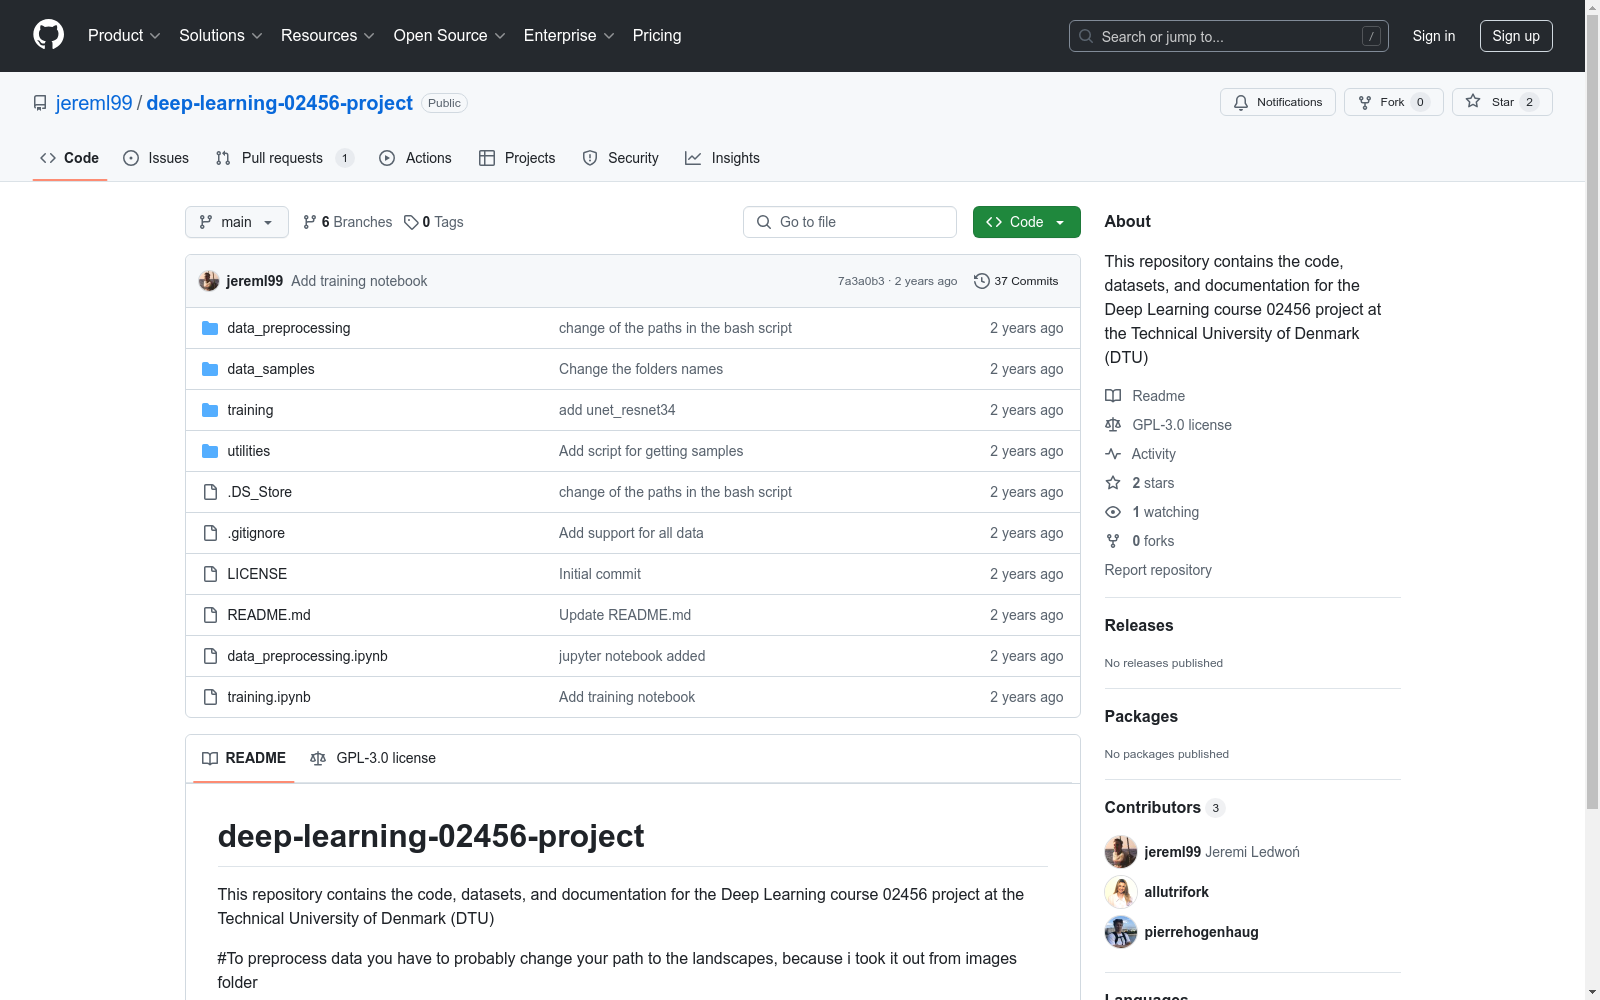View the 6 Branches link
1600x1000 pixels.
pyautogui.click(x=347, y=222)
